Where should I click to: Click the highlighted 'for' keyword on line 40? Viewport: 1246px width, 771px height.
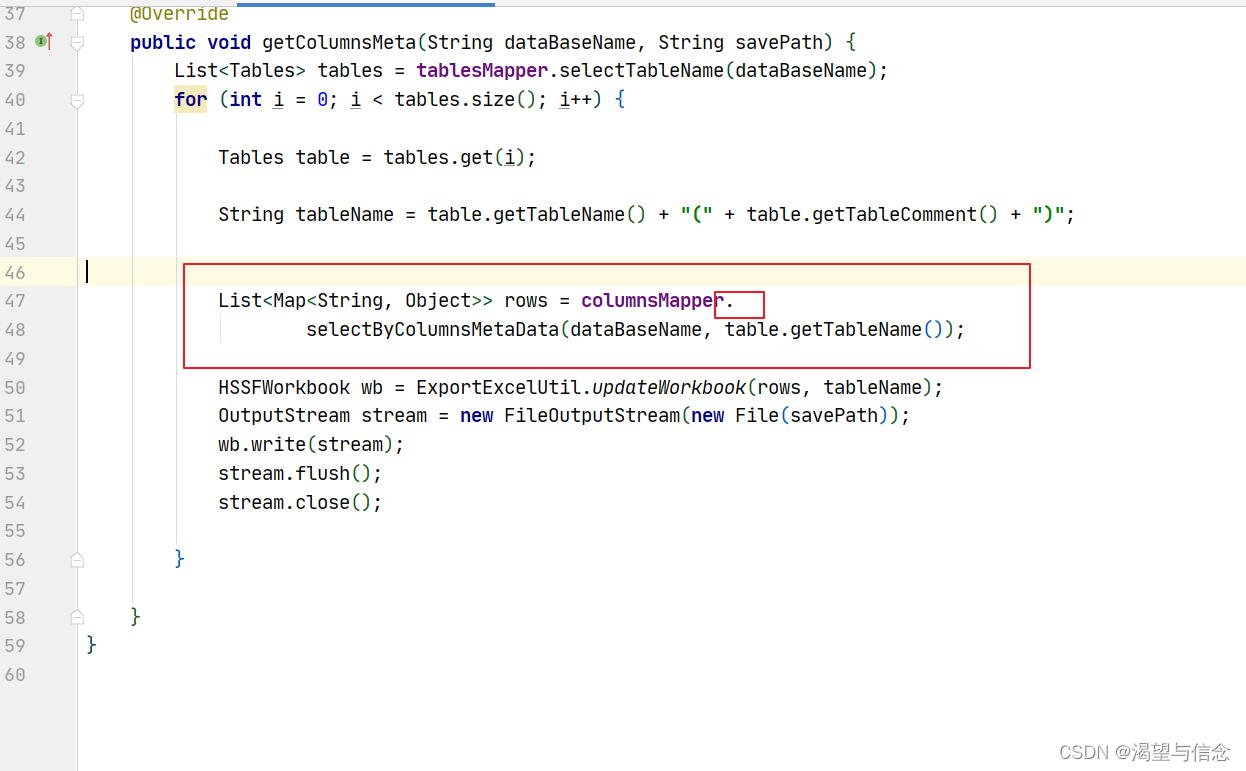click(x=190, y=99)
